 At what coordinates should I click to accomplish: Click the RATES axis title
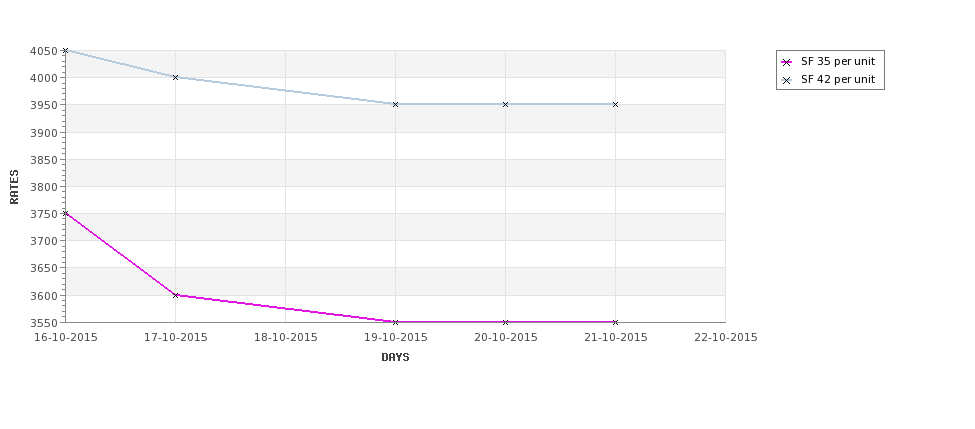pyautogui.click(x=14, y=187)
